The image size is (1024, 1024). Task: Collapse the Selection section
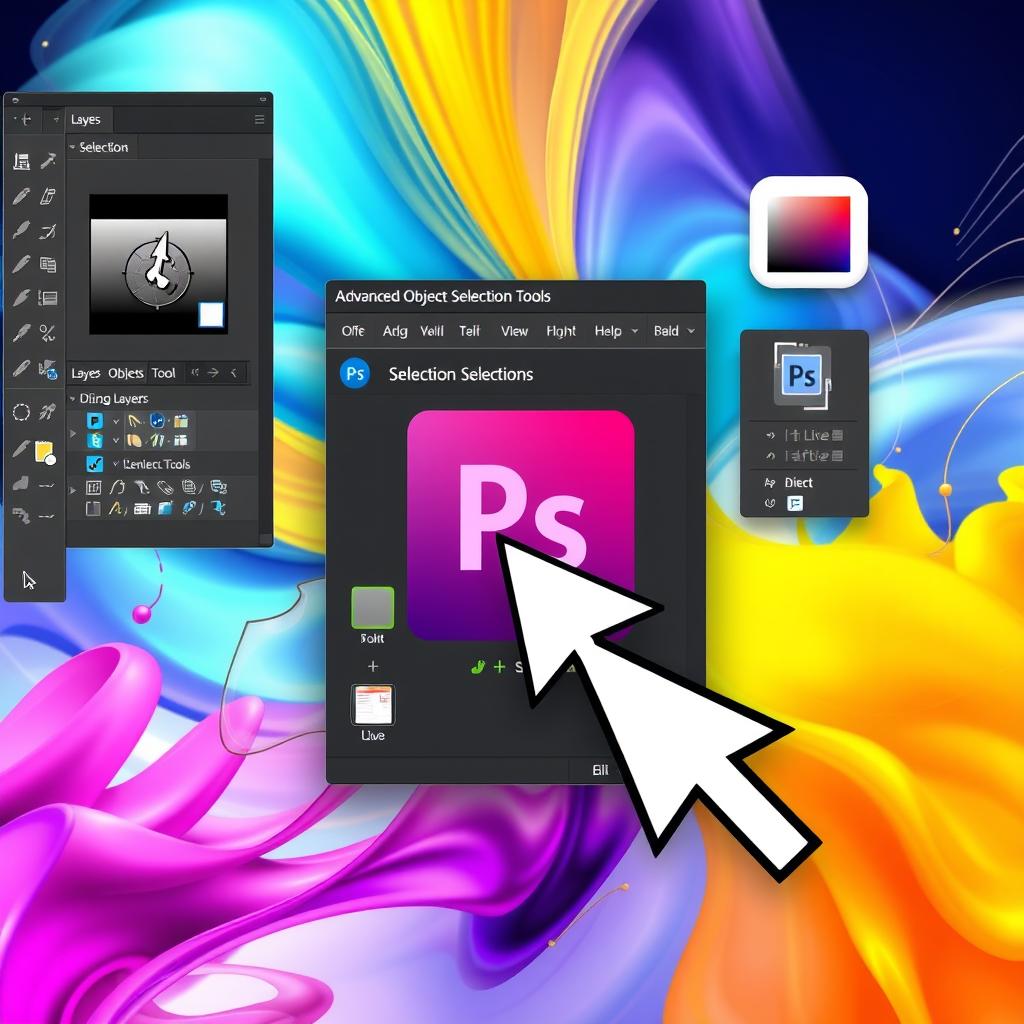(72, 147)
